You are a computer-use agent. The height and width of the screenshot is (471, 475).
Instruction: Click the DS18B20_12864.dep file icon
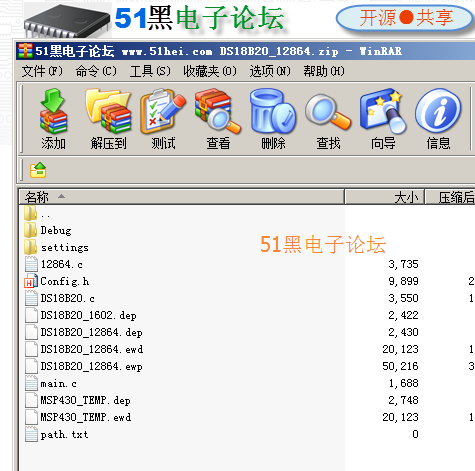[31, 332]
